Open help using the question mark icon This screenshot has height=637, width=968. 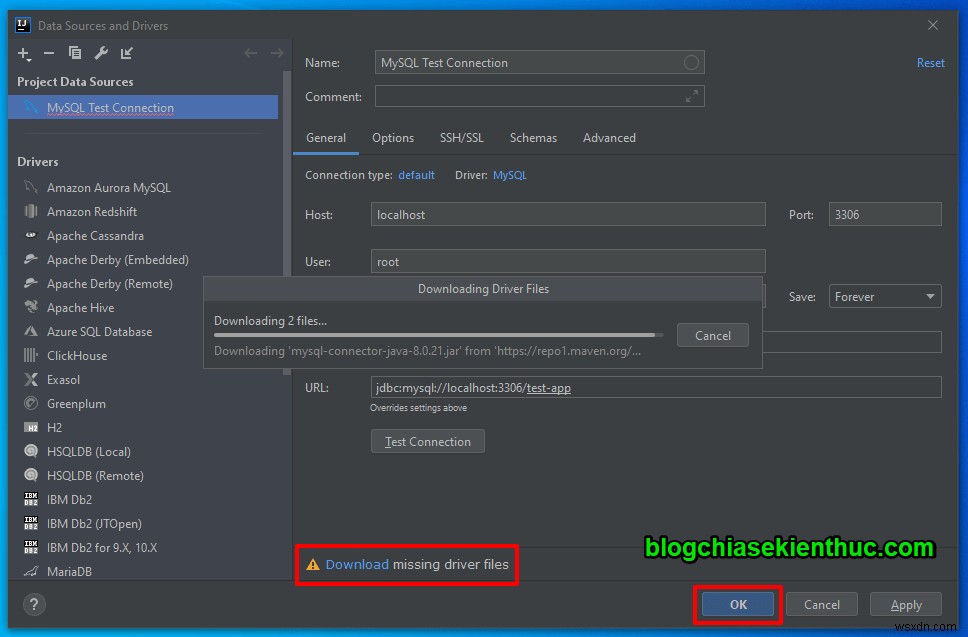click(34, 604)
